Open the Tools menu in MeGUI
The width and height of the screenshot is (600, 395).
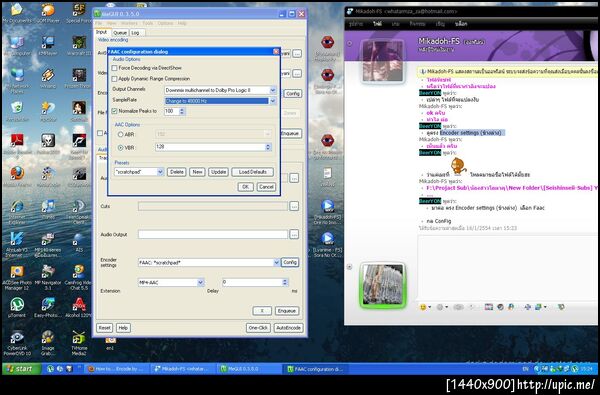point(147,23)
